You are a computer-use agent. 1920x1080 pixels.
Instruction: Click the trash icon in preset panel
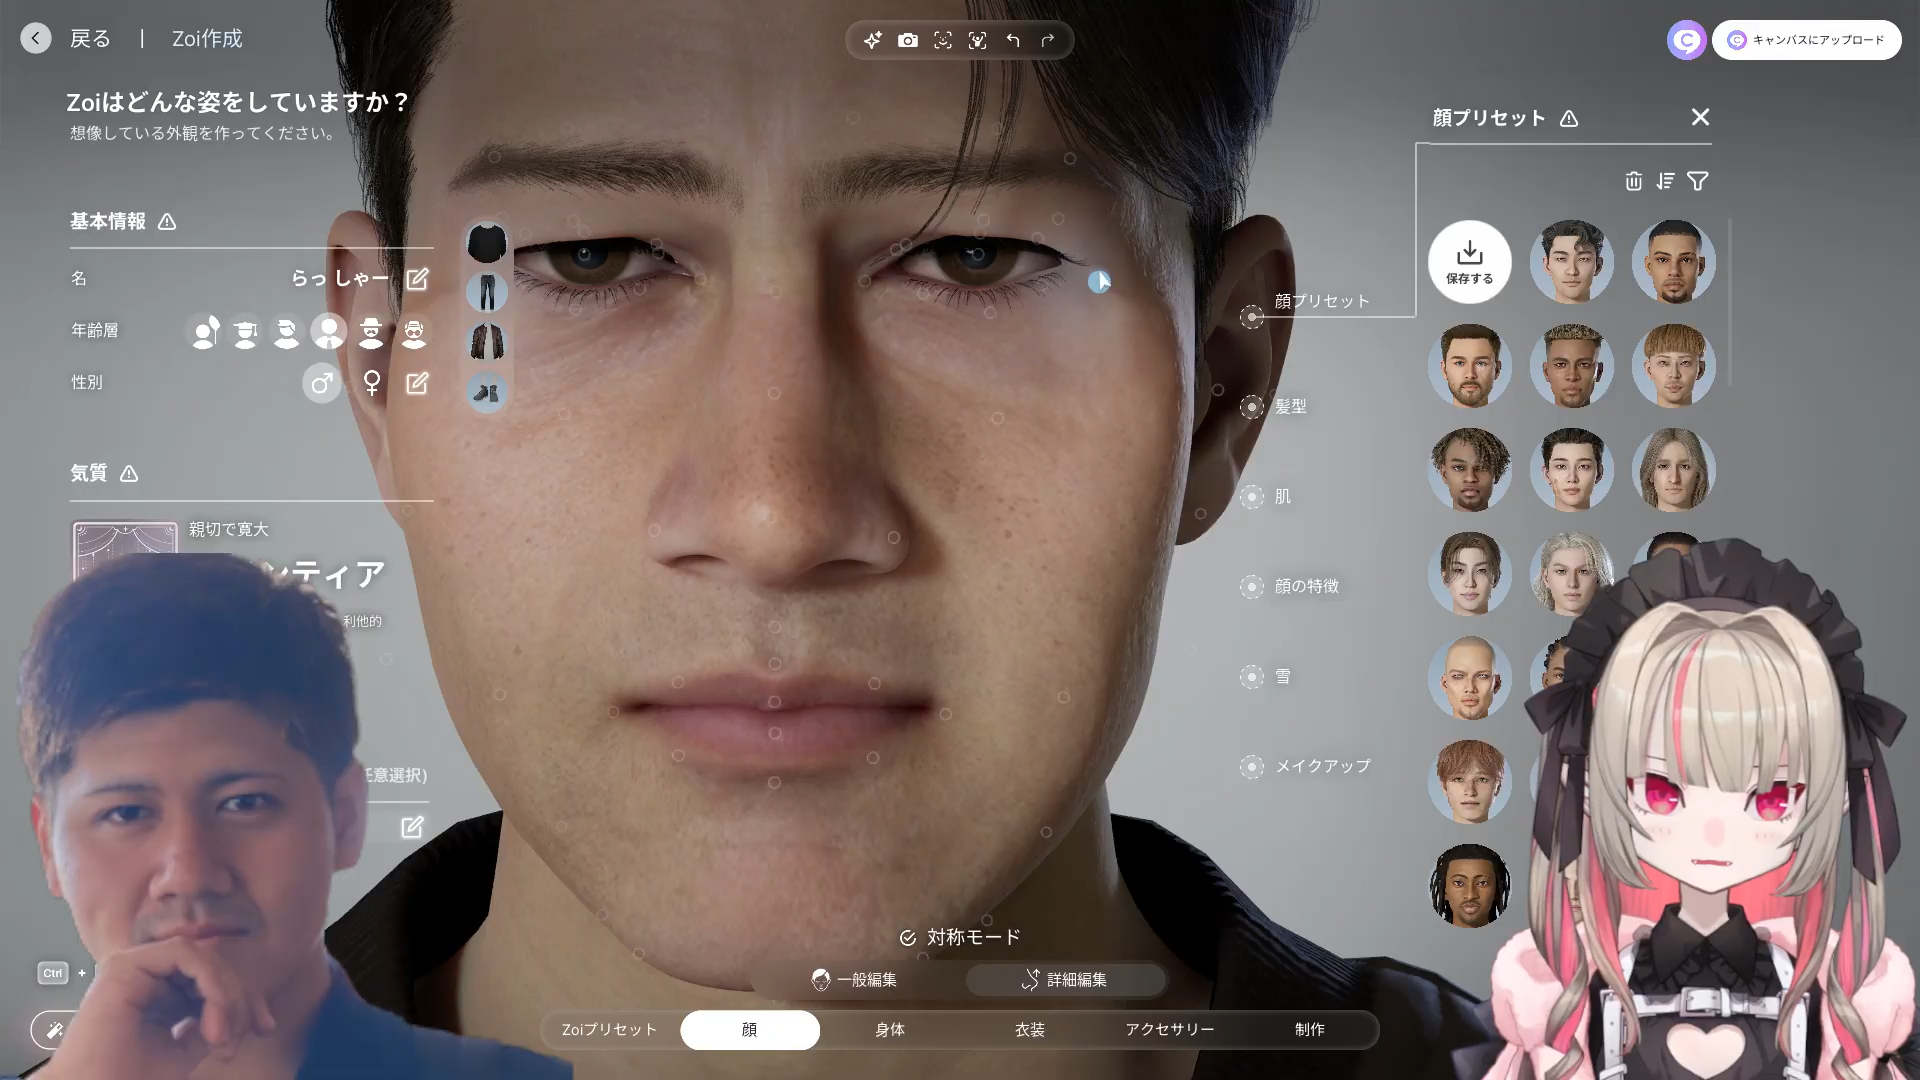(1634, 181)
